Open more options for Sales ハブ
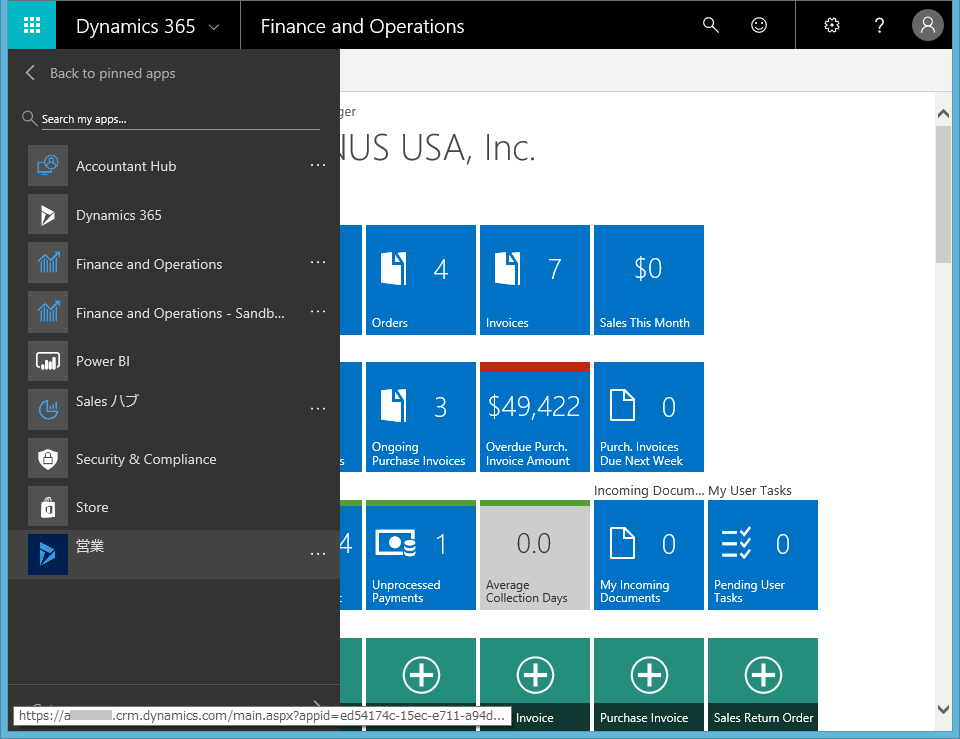Viewport: 960px width, 739px height. point(318,409)
